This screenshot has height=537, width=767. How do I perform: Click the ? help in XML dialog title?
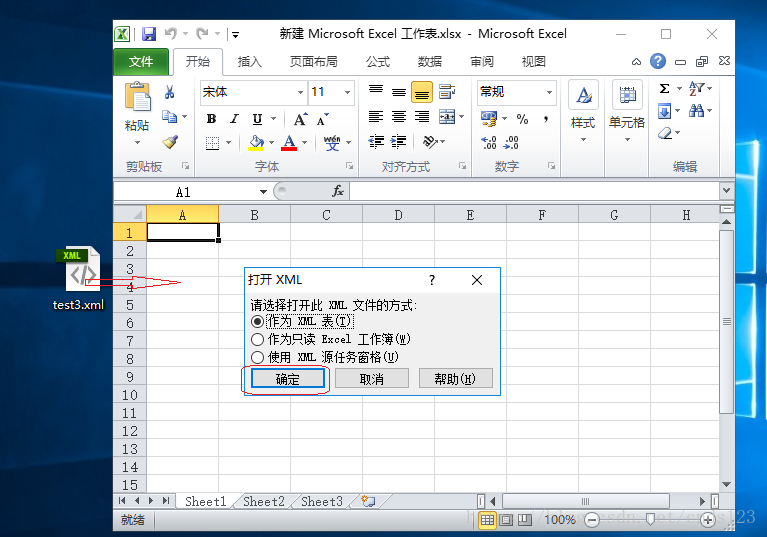pos(431,280)
